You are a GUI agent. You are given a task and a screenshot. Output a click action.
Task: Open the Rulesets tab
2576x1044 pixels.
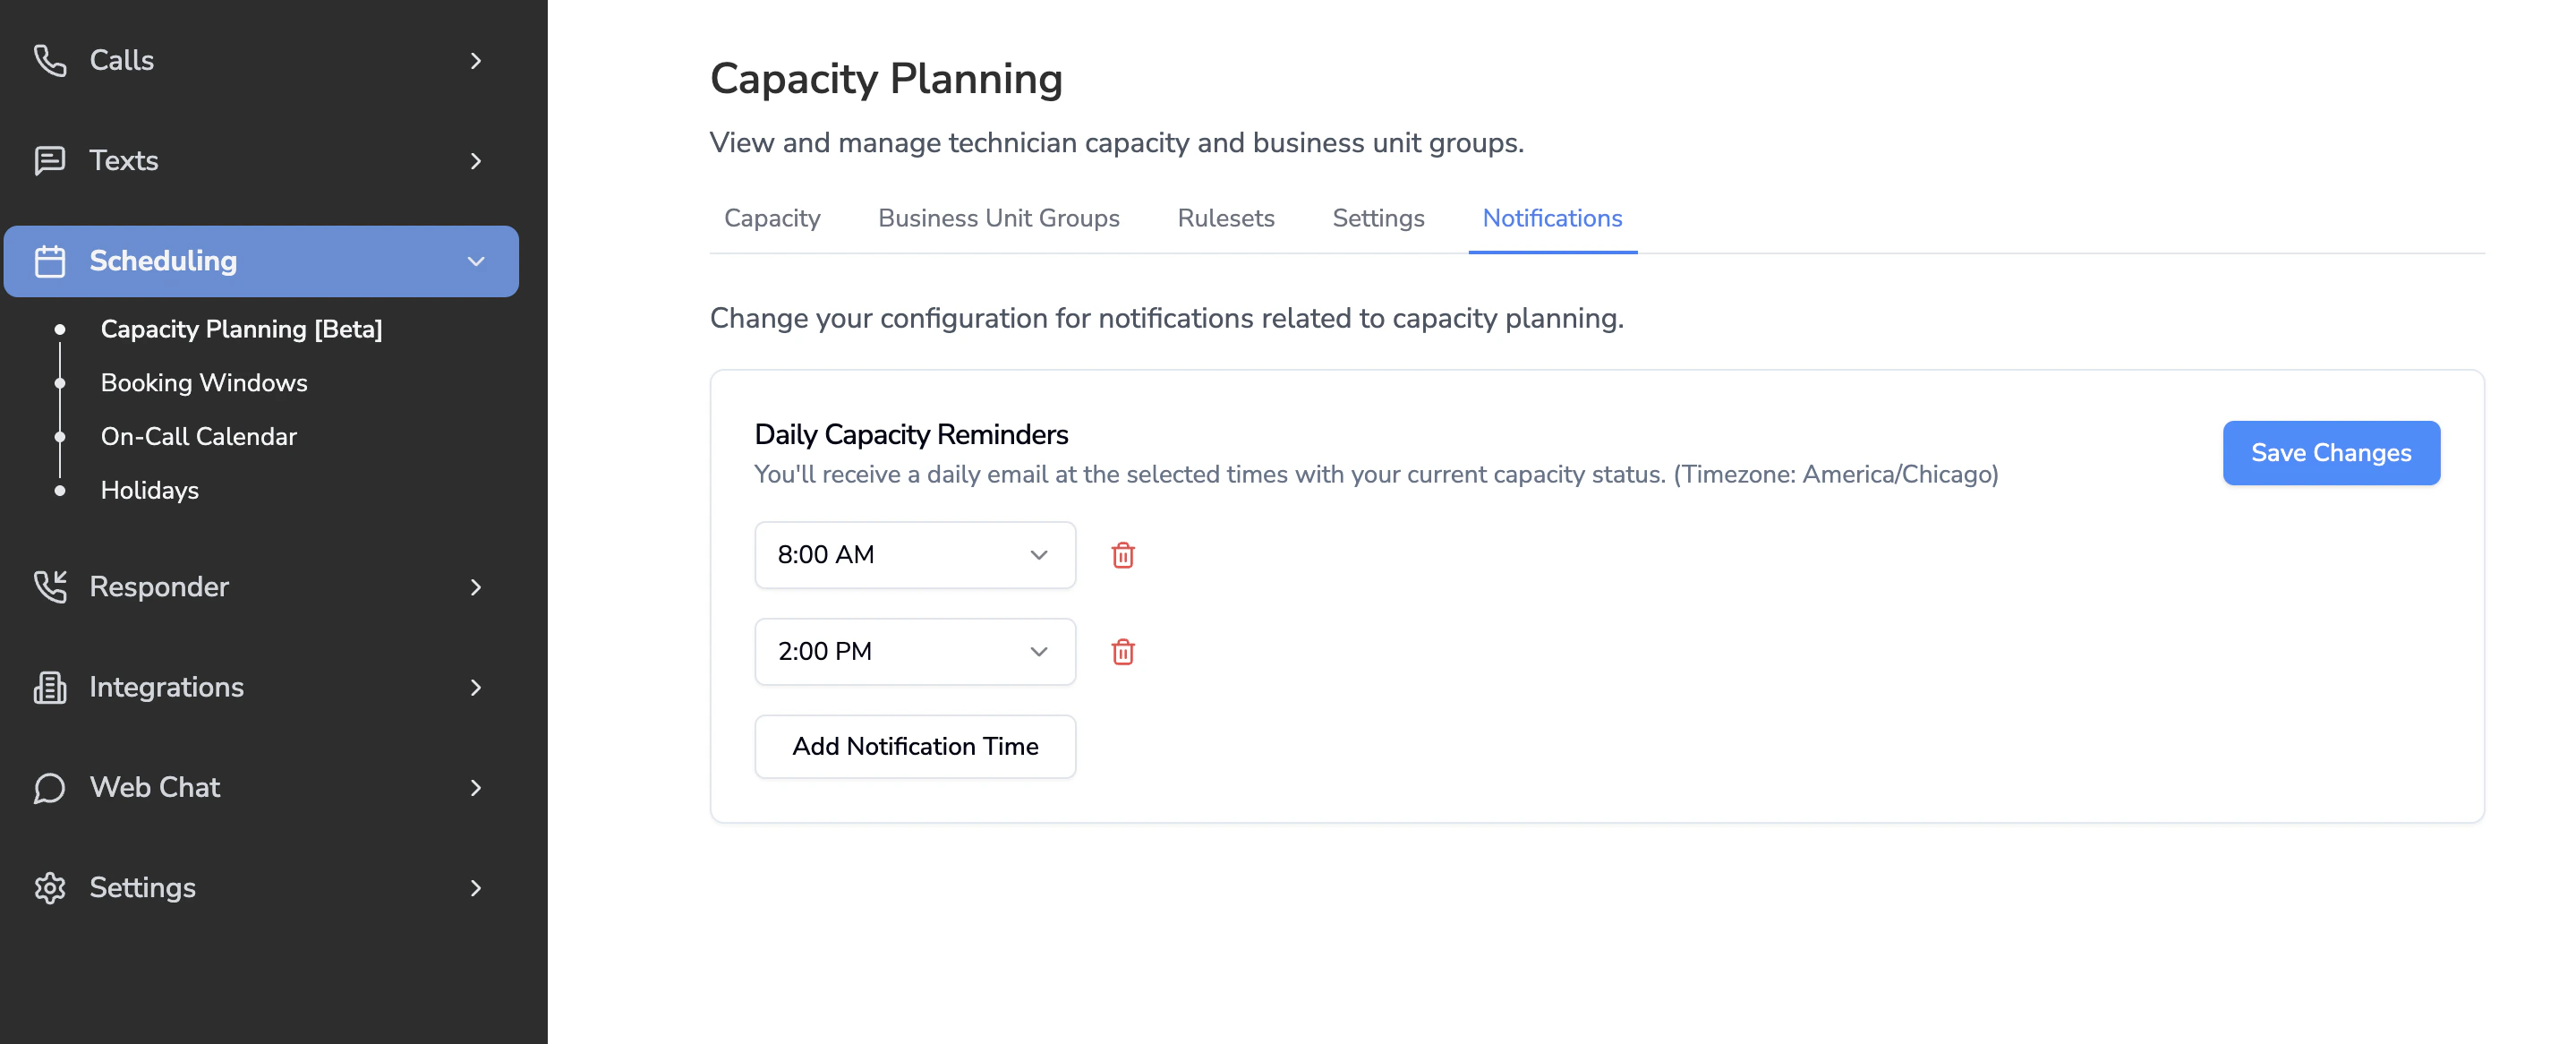(1225, 218)
